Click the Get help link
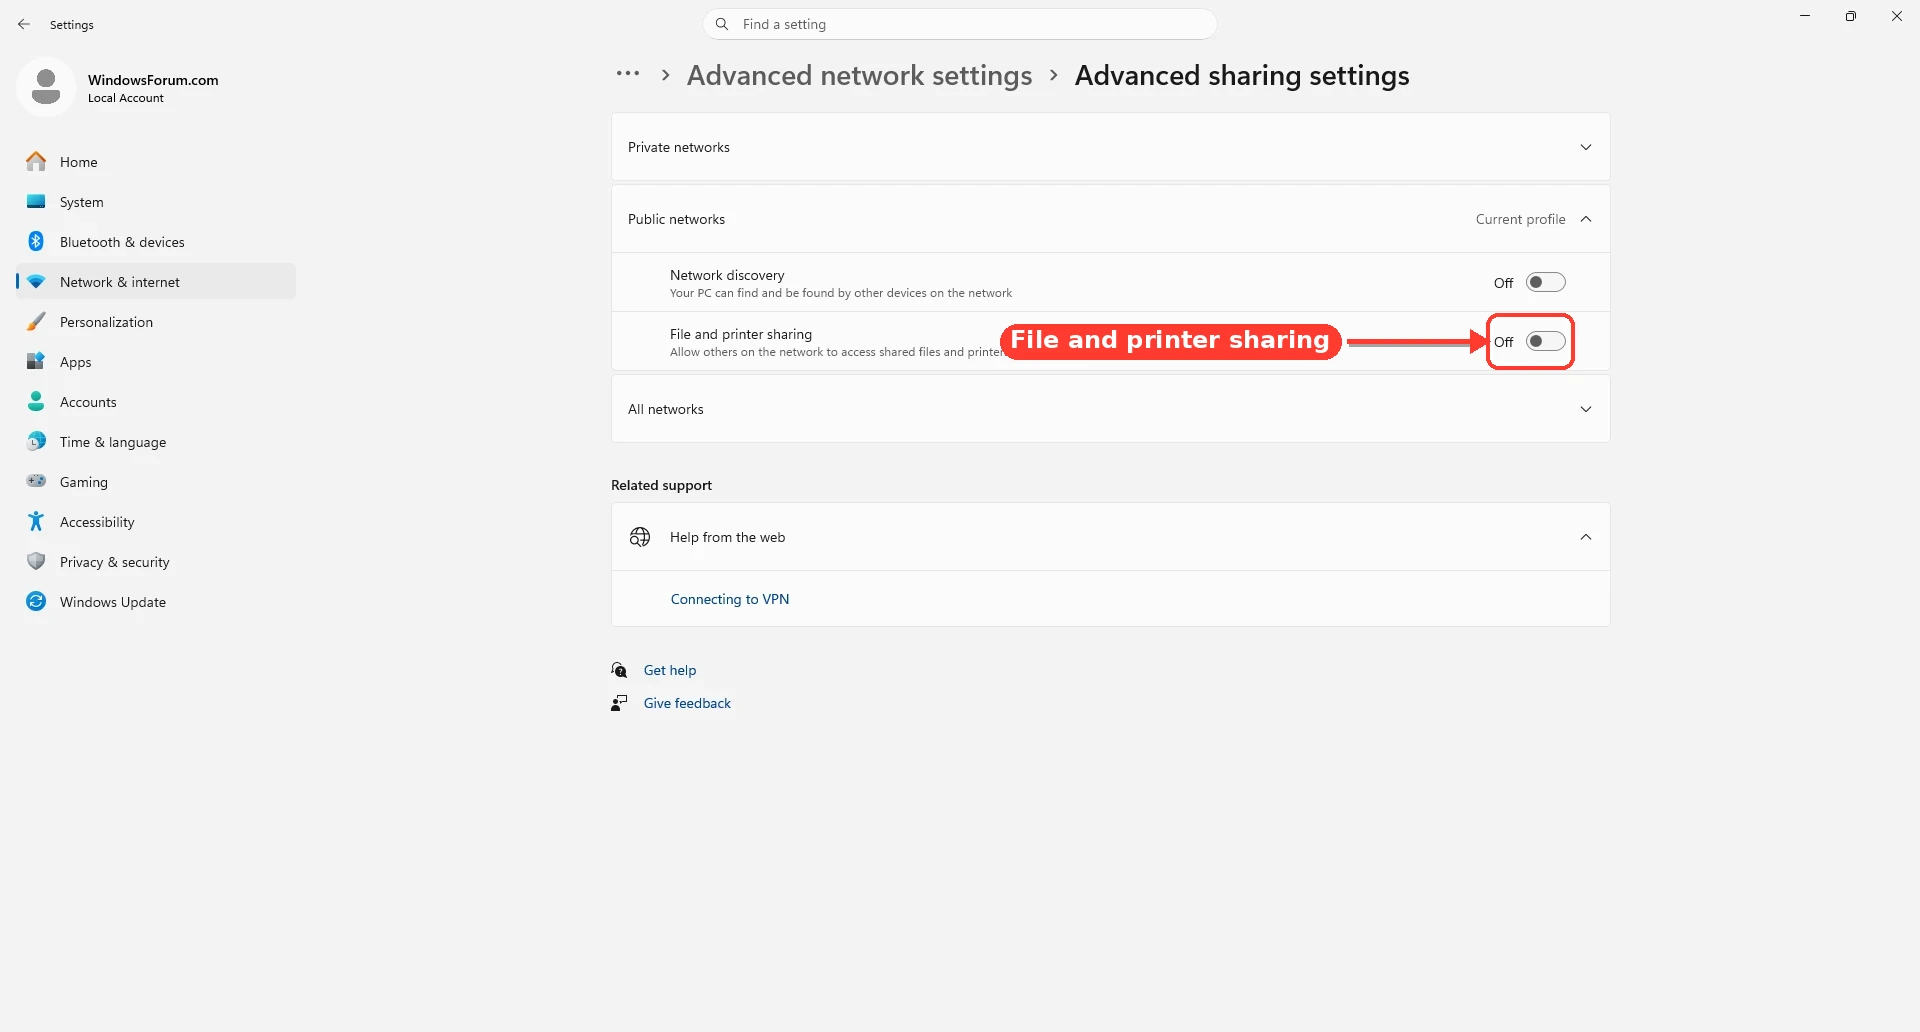 (670, 670)
